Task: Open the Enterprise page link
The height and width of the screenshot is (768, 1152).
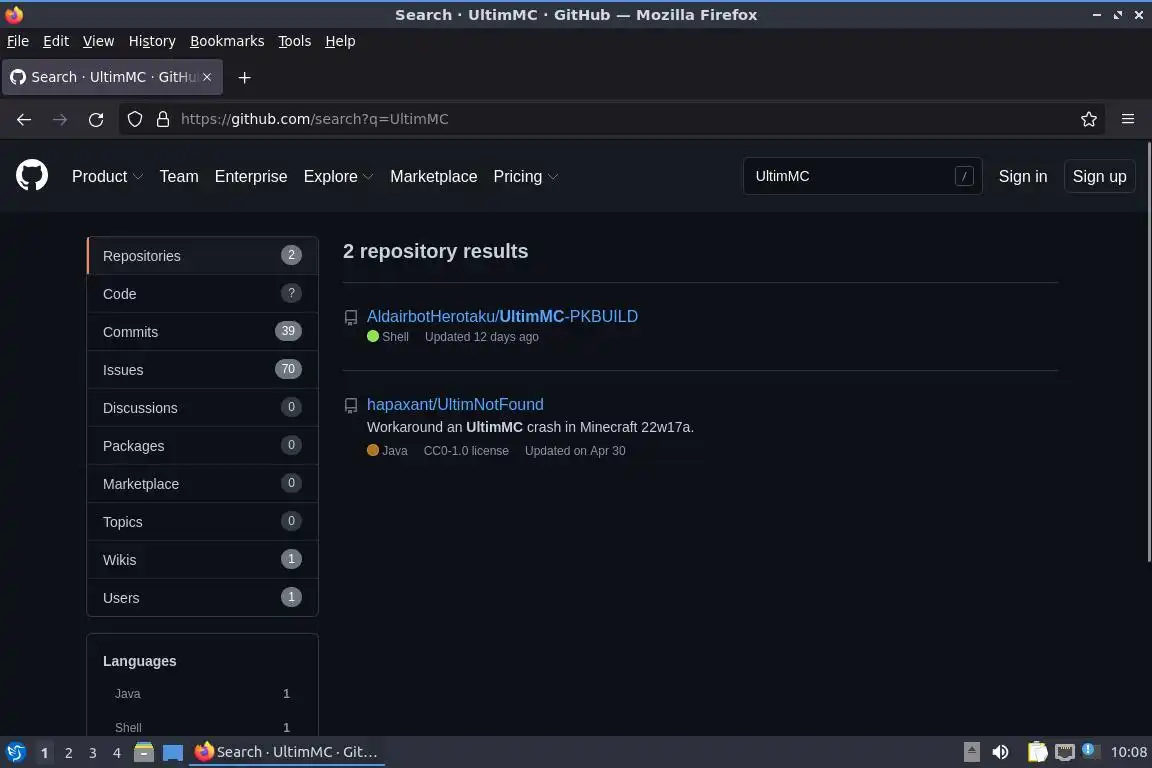Action: pyautogui.click(x=251, y=176)
